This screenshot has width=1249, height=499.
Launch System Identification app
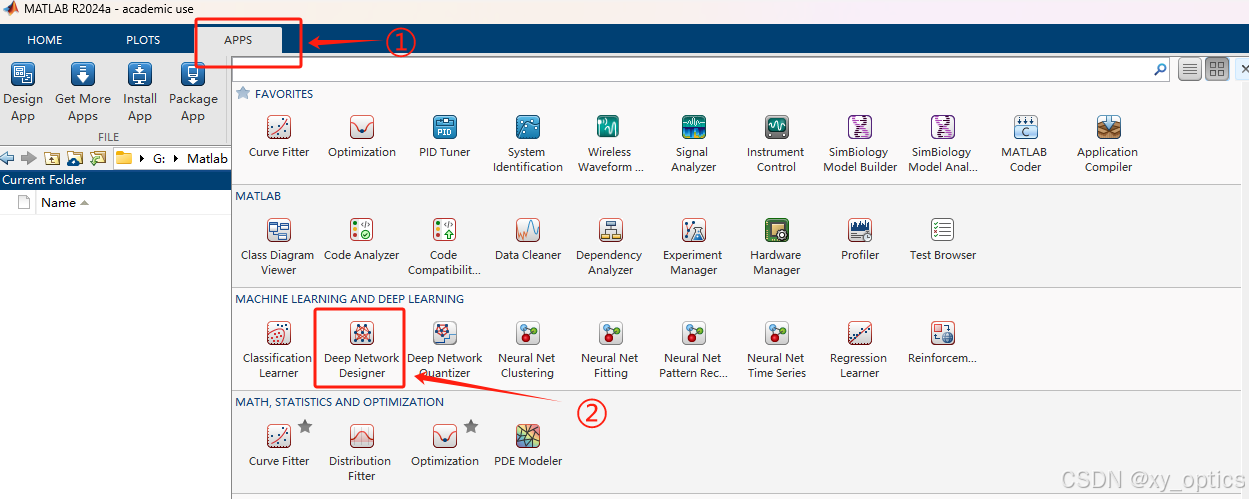pos(528,143)
